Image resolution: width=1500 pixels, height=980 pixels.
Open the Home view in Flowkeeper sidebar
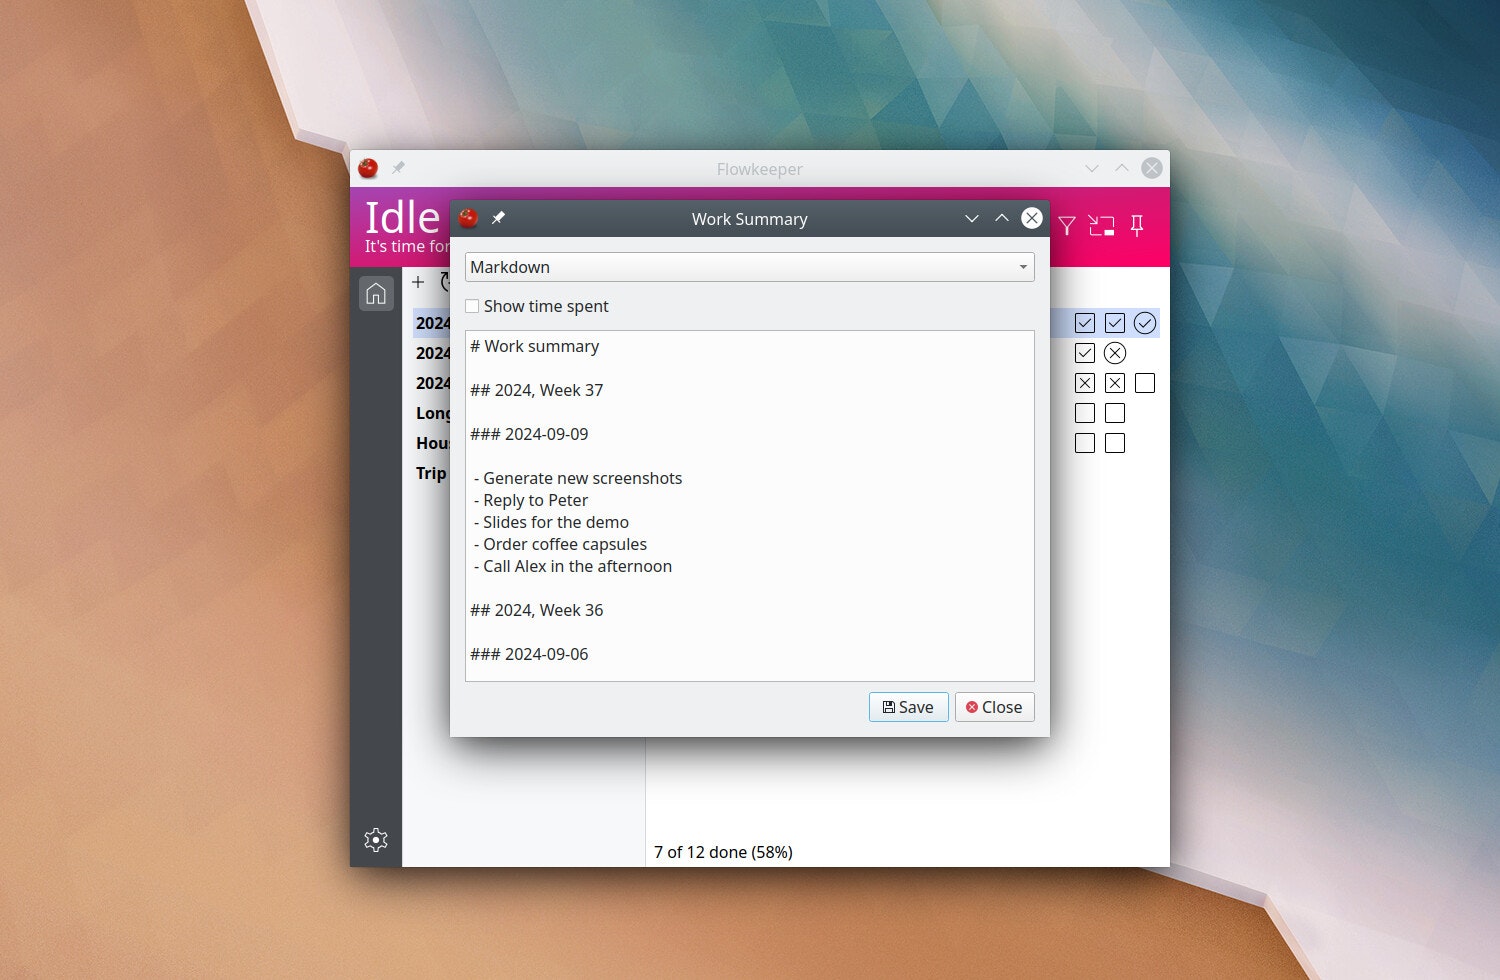click(x=376, y=293)
